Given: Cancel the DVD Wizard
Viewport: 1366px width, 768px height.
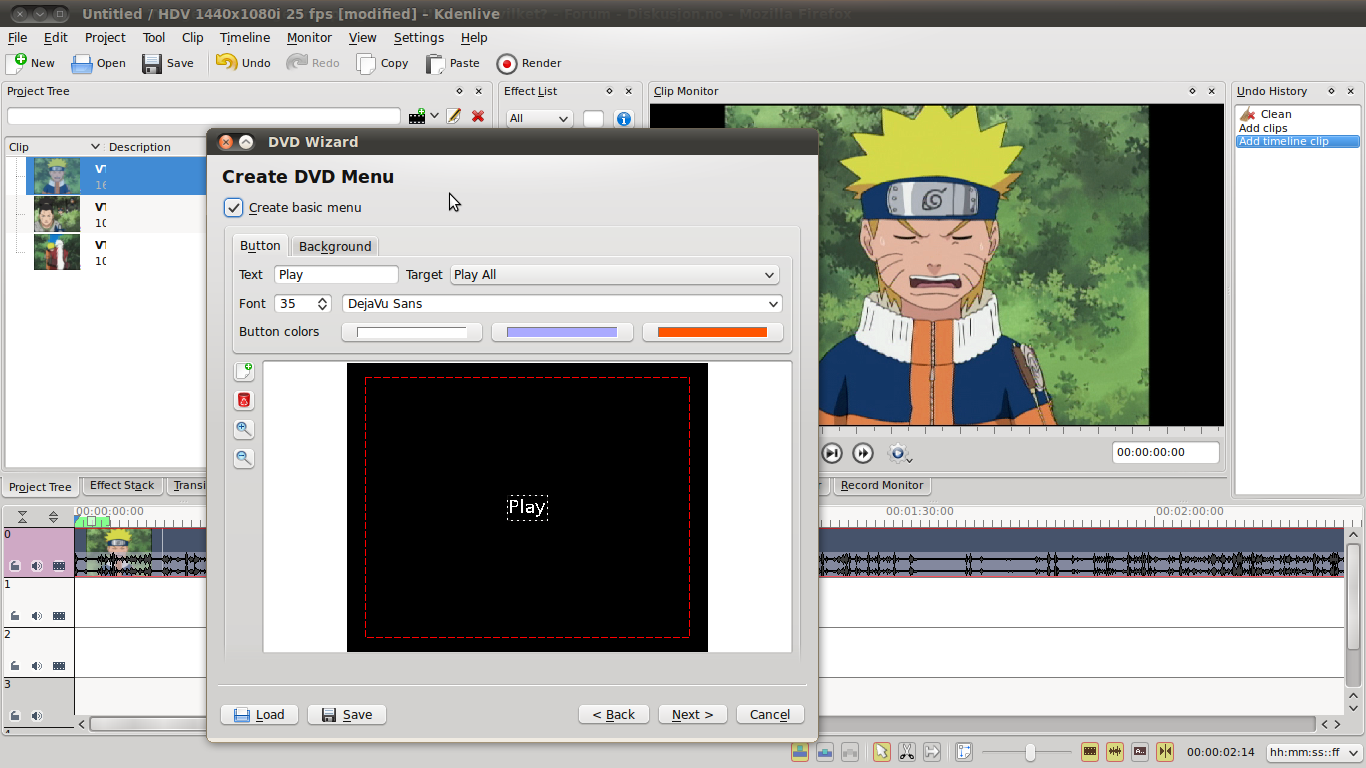Looking at the screenshot, I should pyautogui.click(x=770, y=715).
